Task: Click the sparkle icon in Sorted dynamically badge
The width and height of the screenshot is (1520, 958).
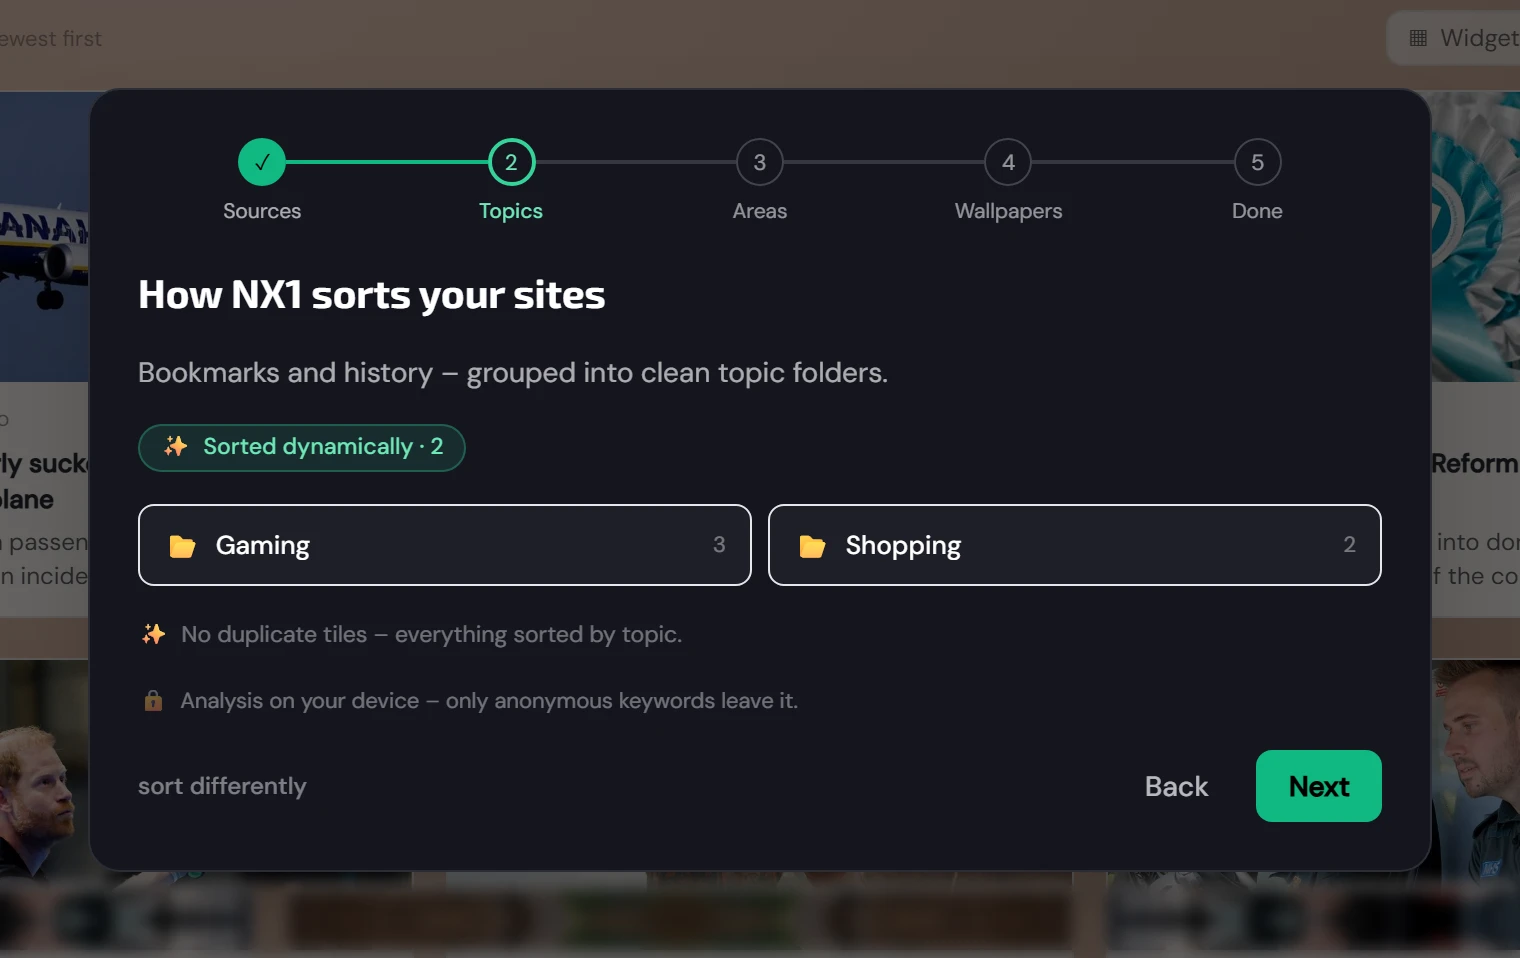Action: 176,446
